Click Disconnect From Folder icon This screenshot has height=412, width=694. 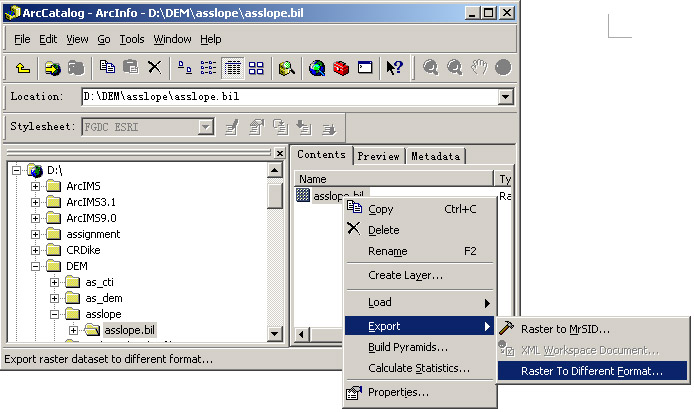[x=76, y=68]
